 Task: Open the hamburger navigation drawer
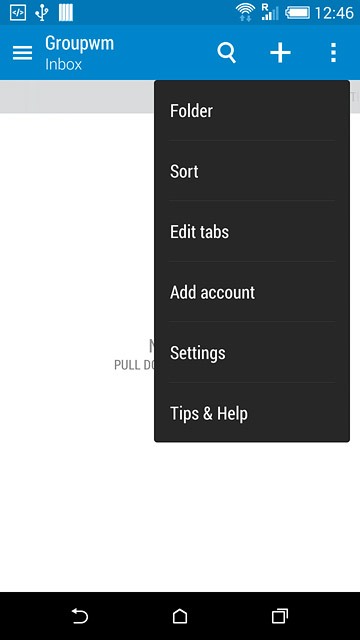pyautogui.click(x=22, y=53)
